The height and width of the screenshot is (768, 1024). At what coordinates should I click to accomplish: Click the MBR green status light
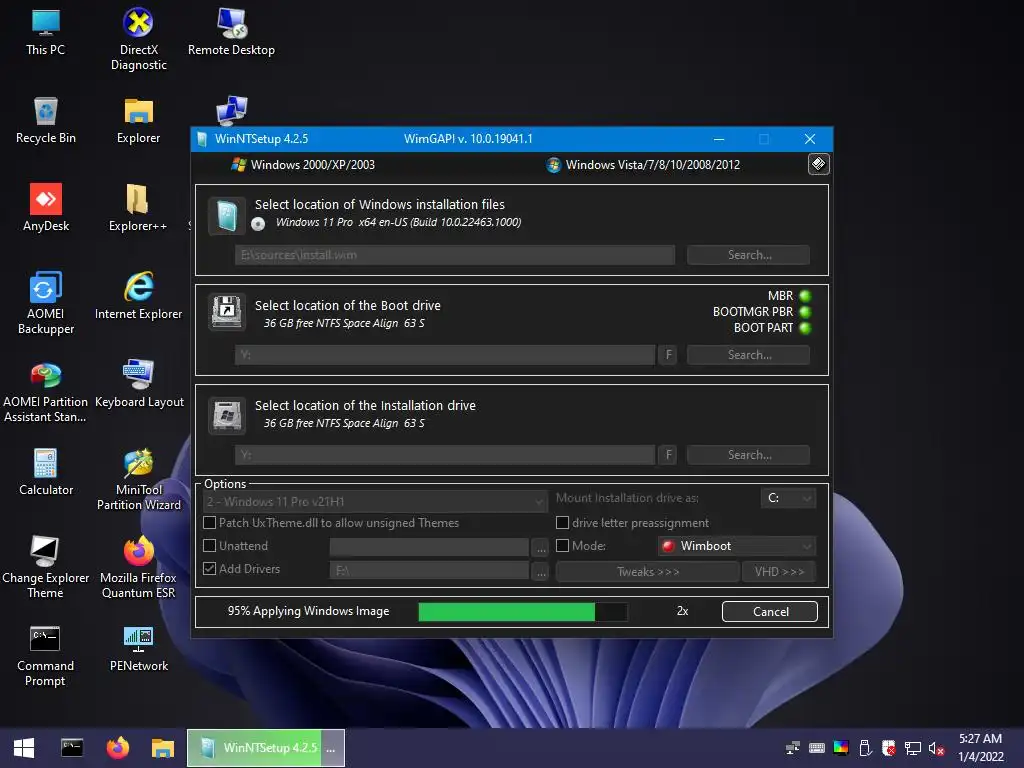pos(805,296)
